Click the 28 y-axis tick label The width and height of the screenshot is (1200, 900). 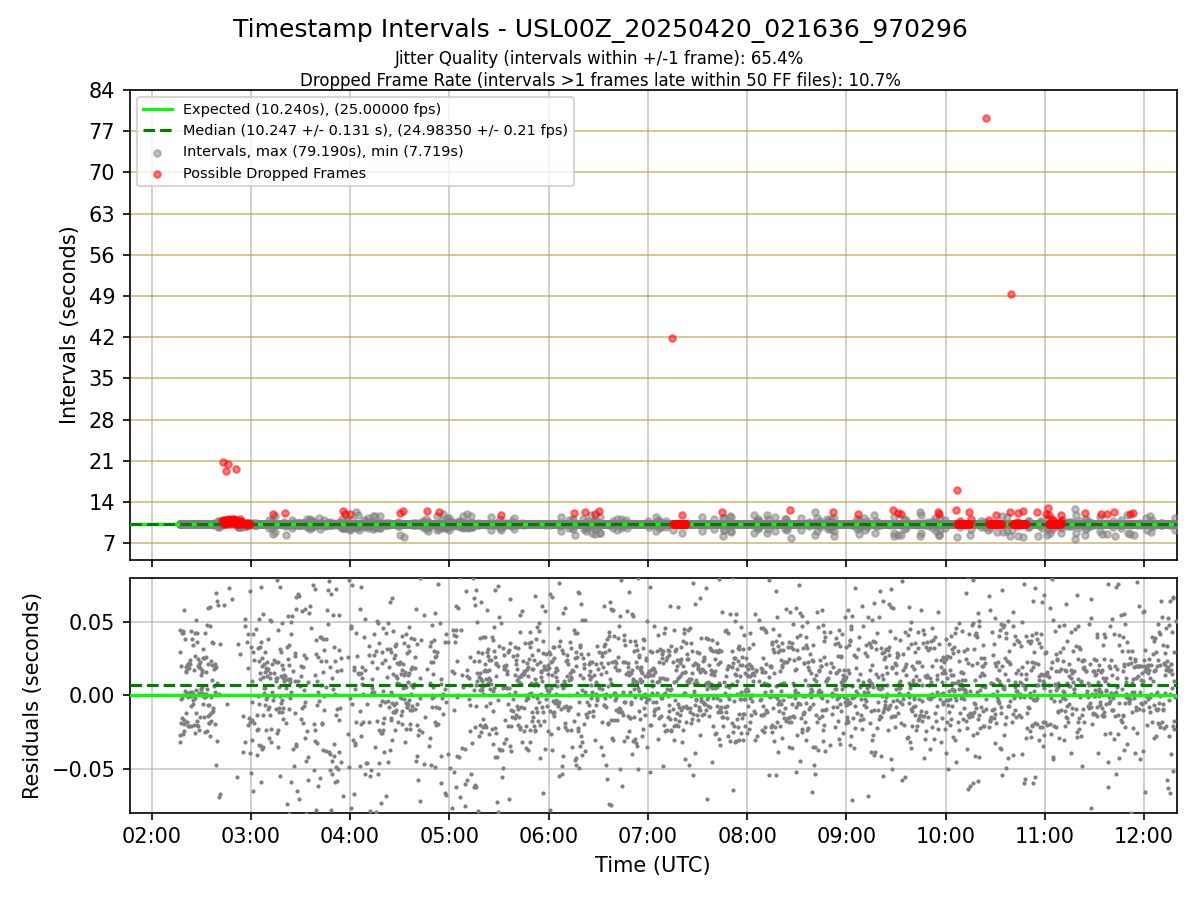coord(103,420)
